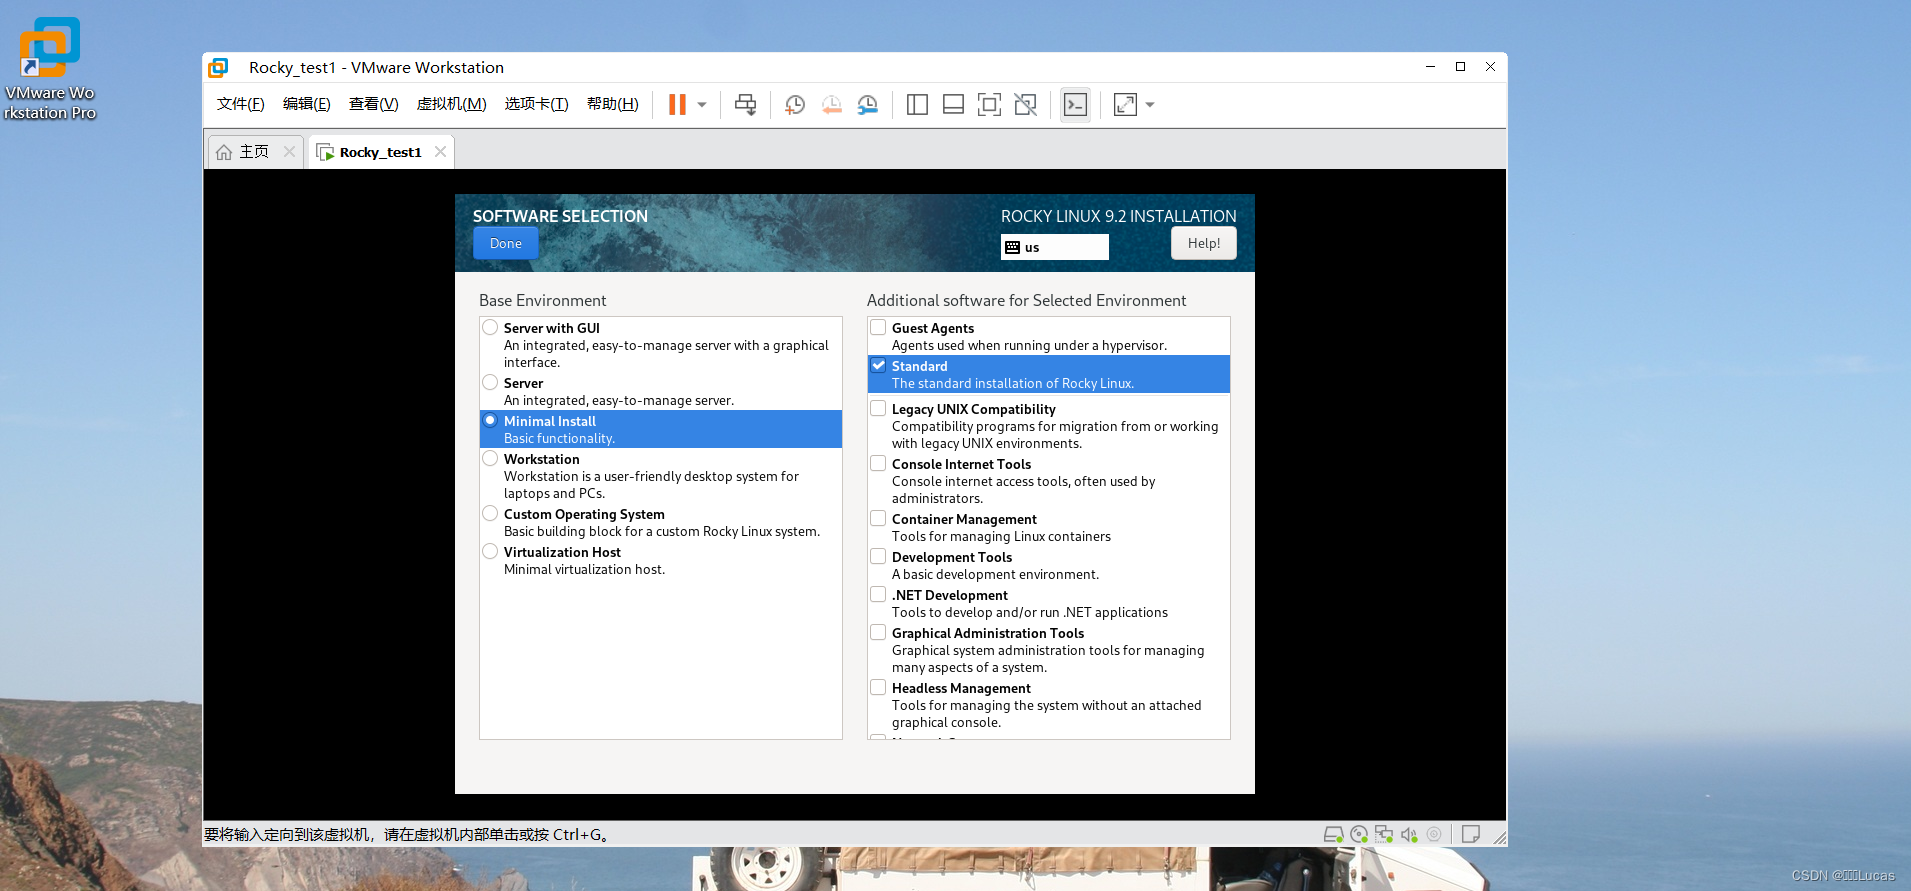Click the 'SOFTWARE SELECTION' heading

(560, 216)
